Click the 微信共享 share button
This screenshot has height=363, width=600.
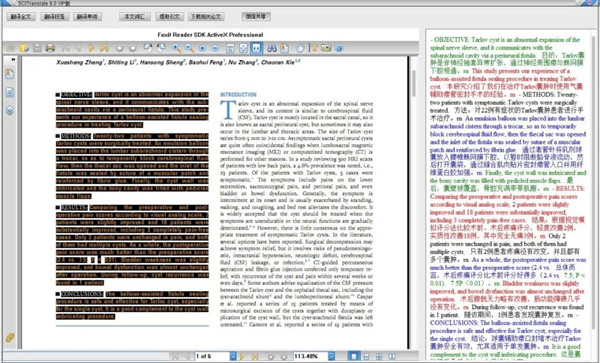click(256, 16)
